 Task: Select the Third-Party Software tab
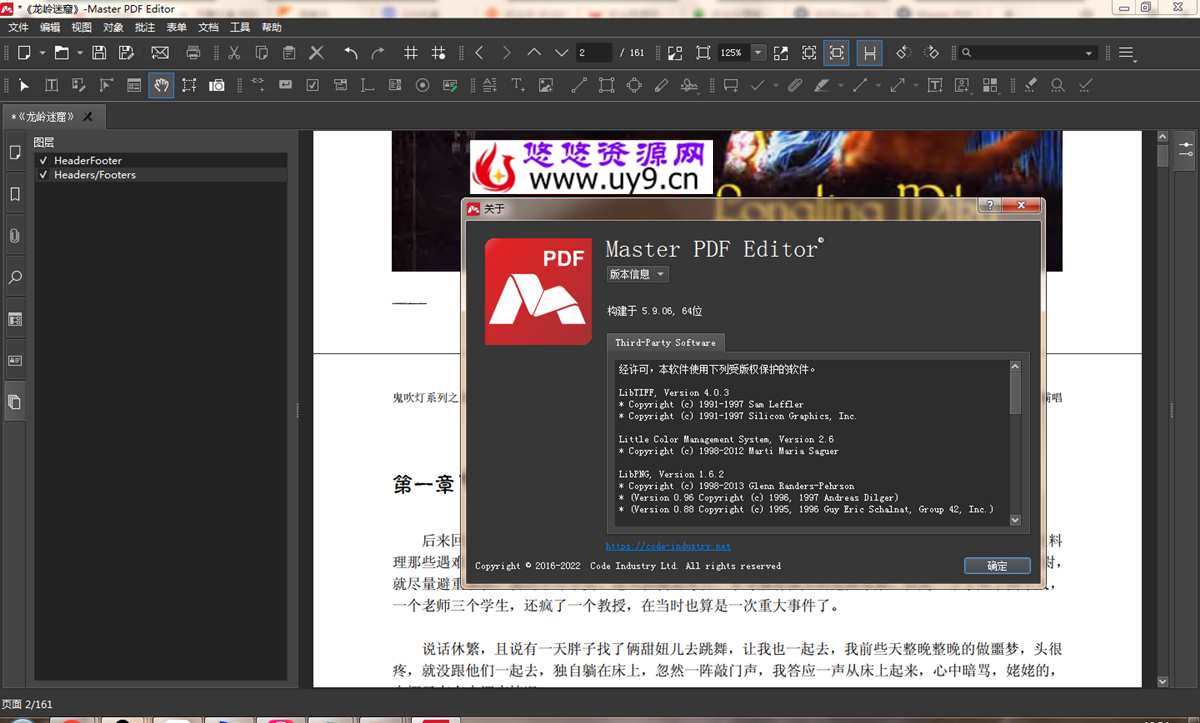pyautogui.click(x=665, y=342)
